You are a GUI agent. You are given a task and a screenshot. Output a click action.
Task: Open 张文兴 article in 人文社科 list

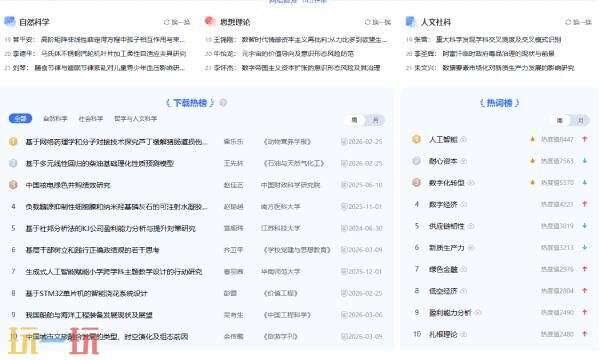coord(494,68)
